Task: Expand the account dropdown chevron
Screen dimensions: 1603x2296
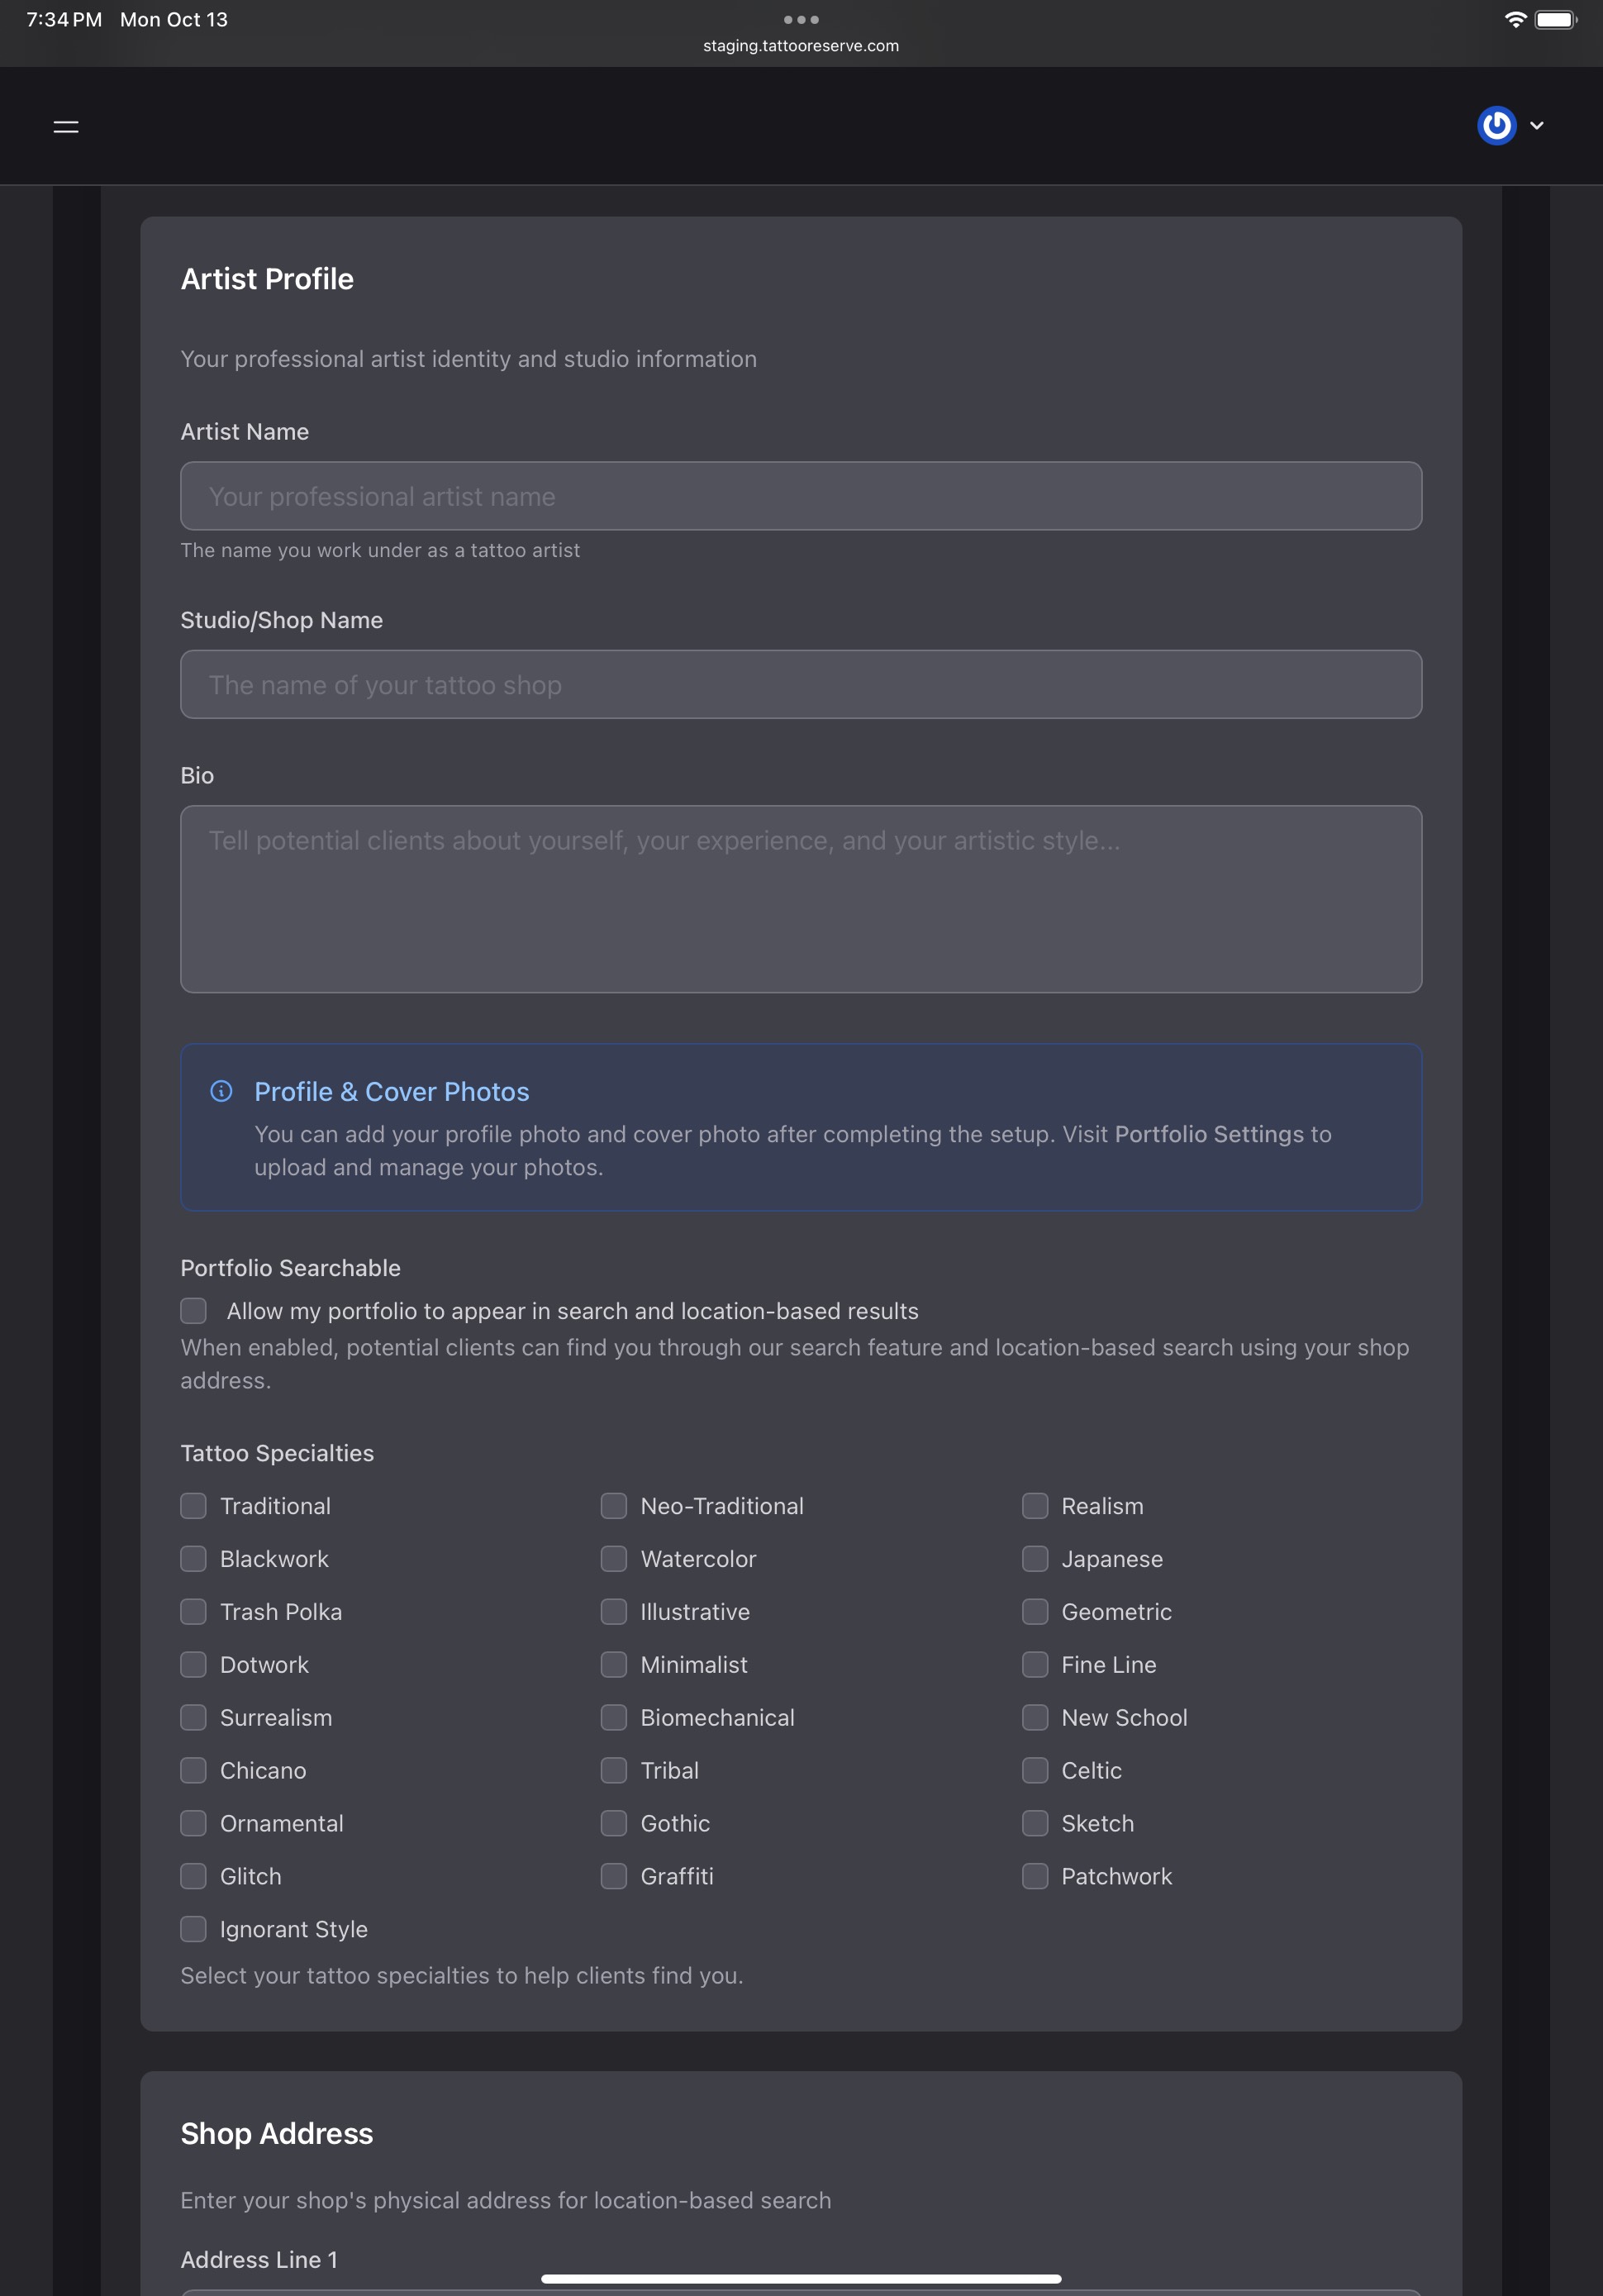Action: [x=1537, y=126]
